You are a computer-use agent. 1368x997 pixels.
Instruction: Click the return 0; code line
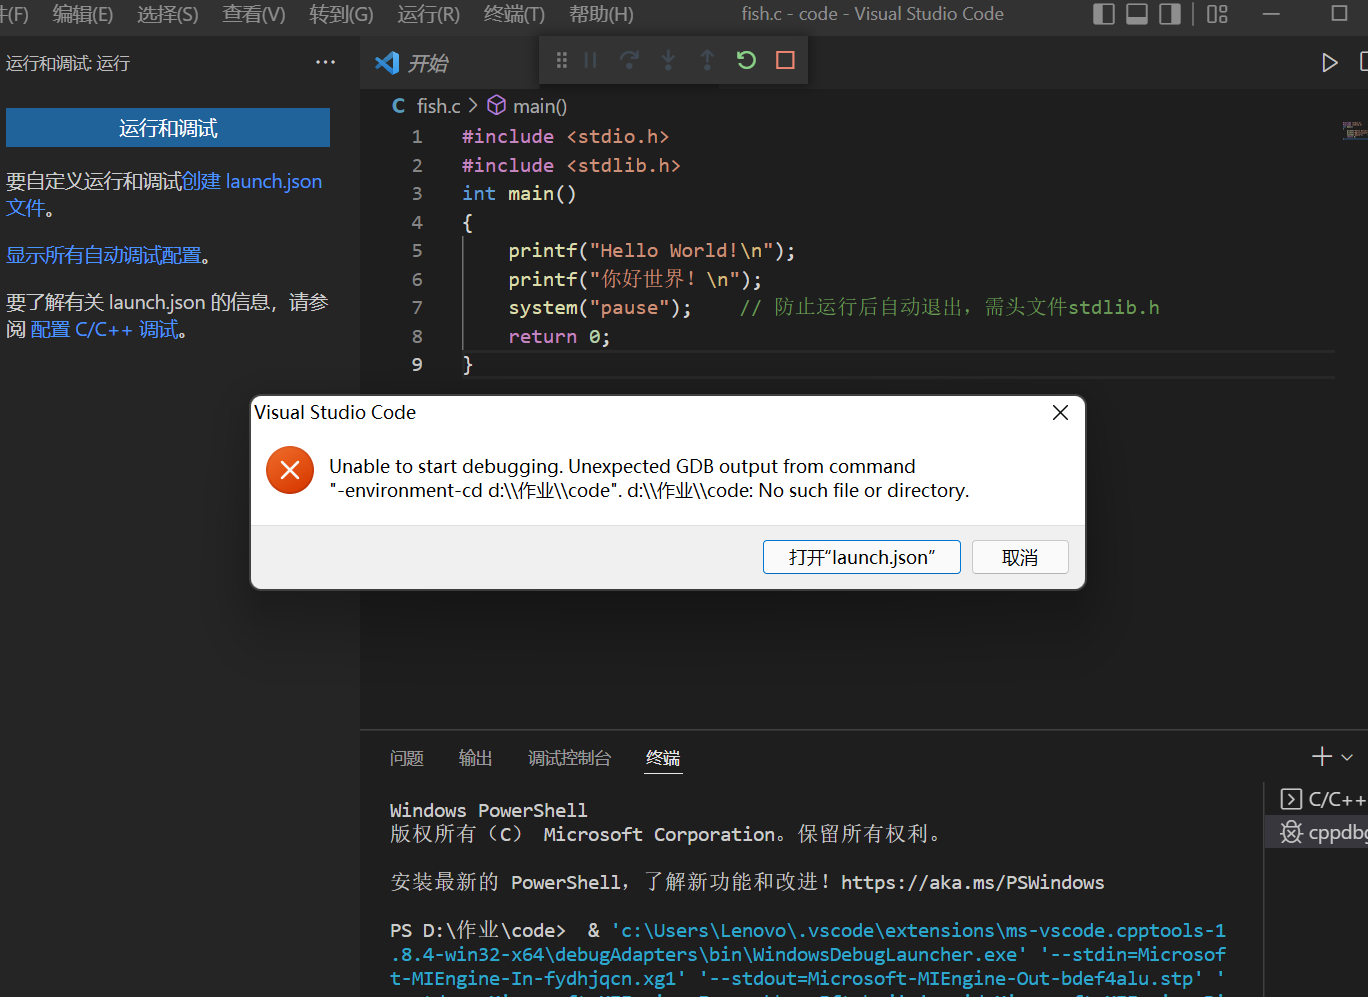point(559,337)
